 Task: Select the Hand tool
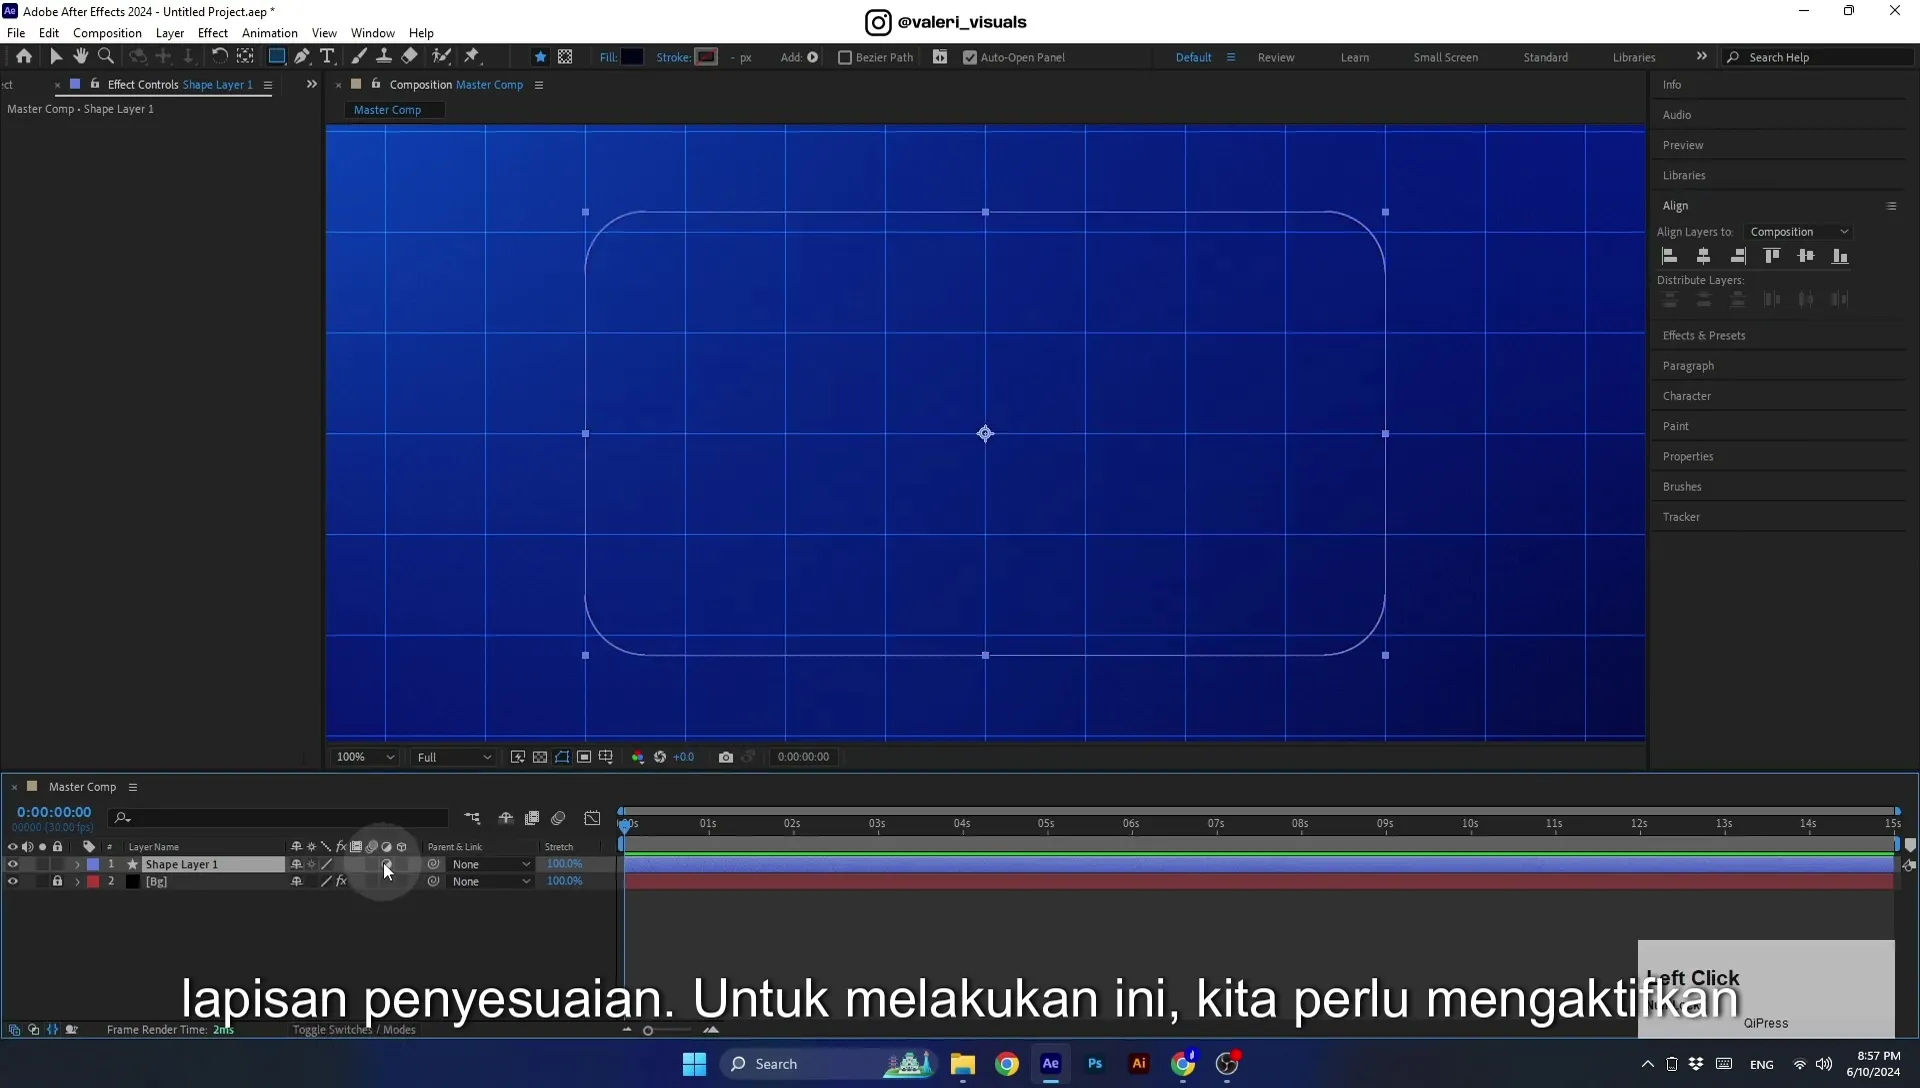(x=80, y=57)
